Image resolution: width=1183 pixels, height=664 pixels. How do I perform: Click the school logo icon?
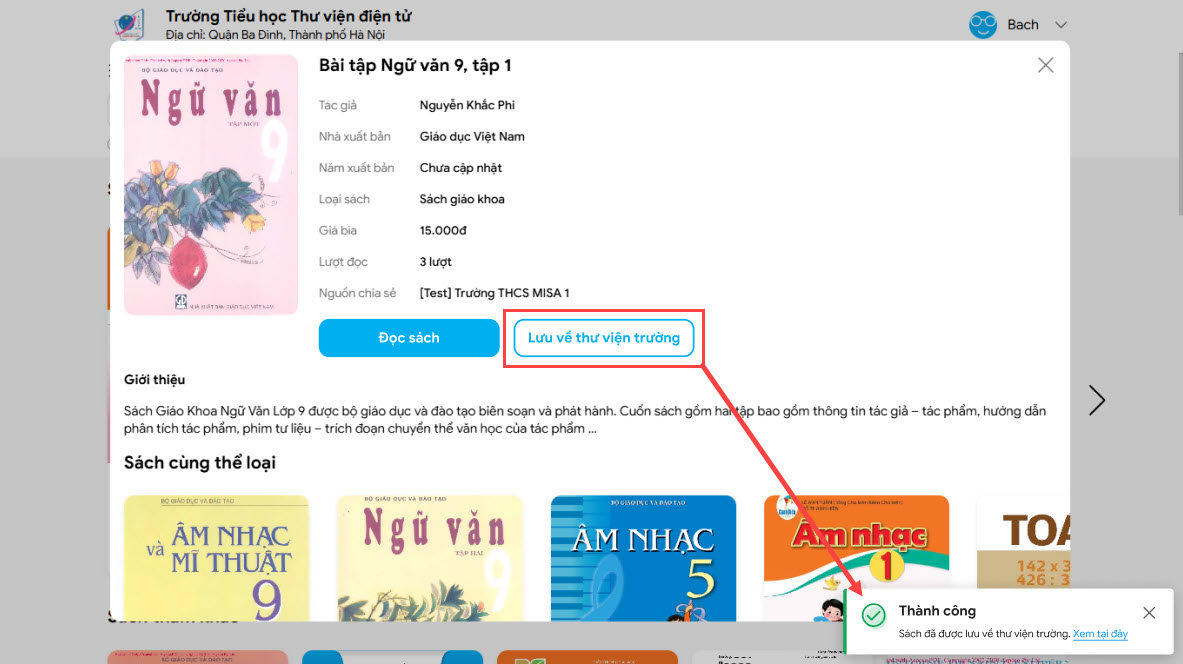point(129,24)
